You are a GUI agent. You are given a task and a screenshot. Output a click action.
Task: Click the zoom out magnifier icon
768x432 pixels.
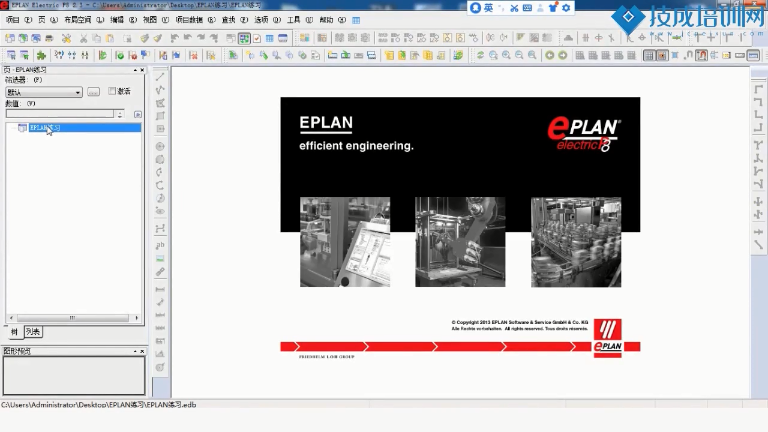pos(519,55)
